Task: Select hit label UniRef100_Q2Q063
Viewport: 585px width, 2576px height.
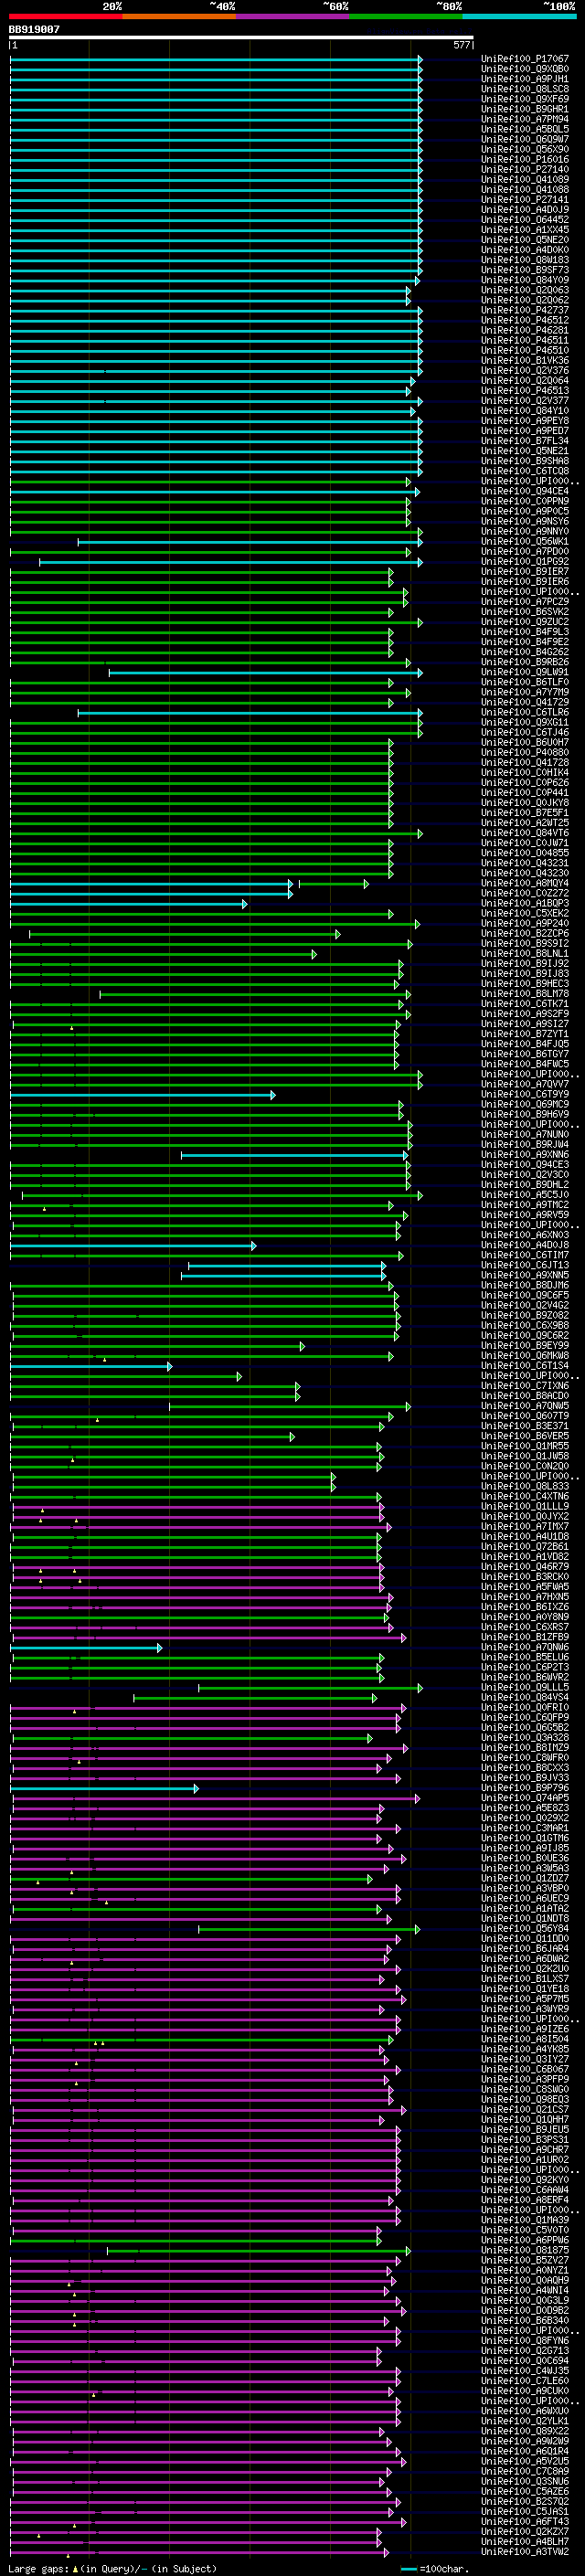Action: [x=525, y=290]
